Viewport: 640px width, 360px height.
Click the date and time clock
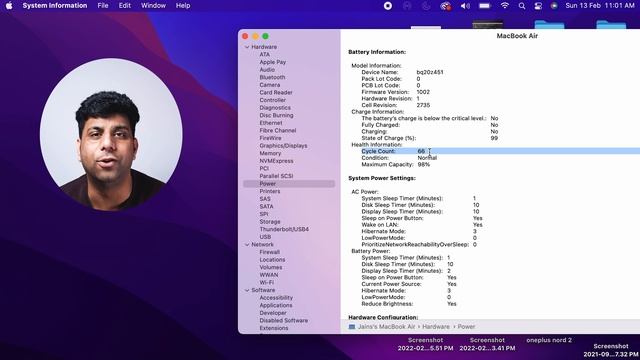point(600,6)
